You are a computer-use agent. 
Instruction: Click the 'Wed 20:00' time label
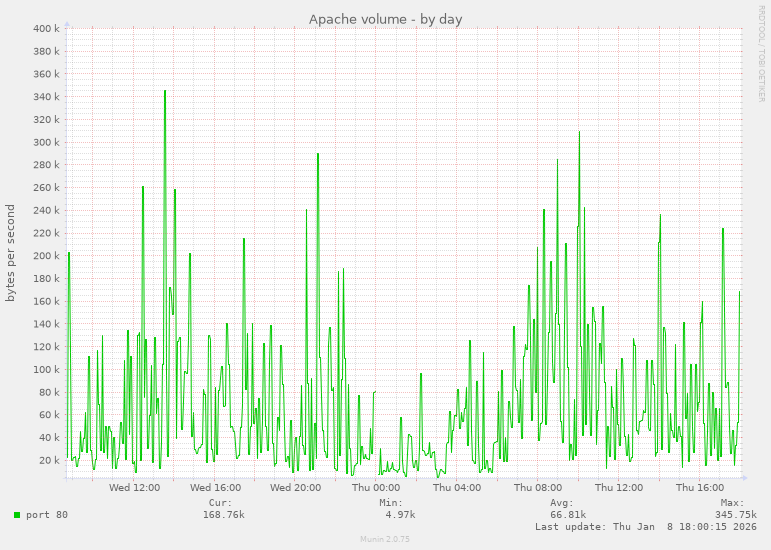(296, 488)
